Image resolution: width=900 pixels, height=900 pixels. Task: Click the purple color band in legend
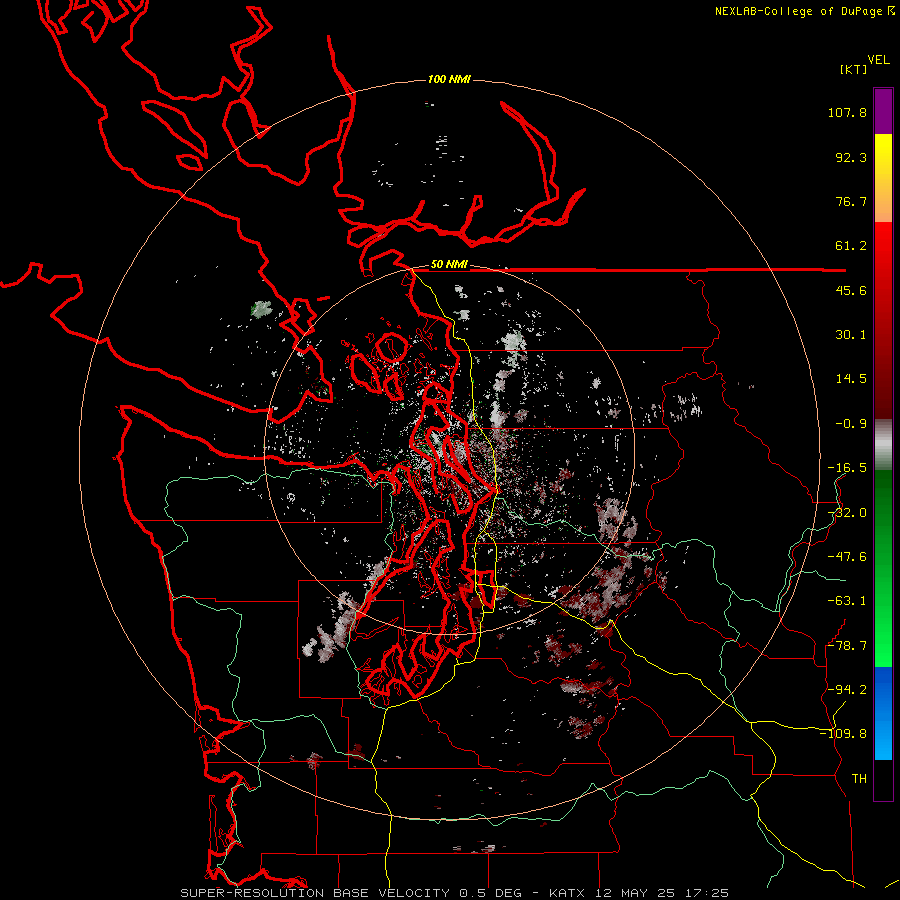coord(883,111)
